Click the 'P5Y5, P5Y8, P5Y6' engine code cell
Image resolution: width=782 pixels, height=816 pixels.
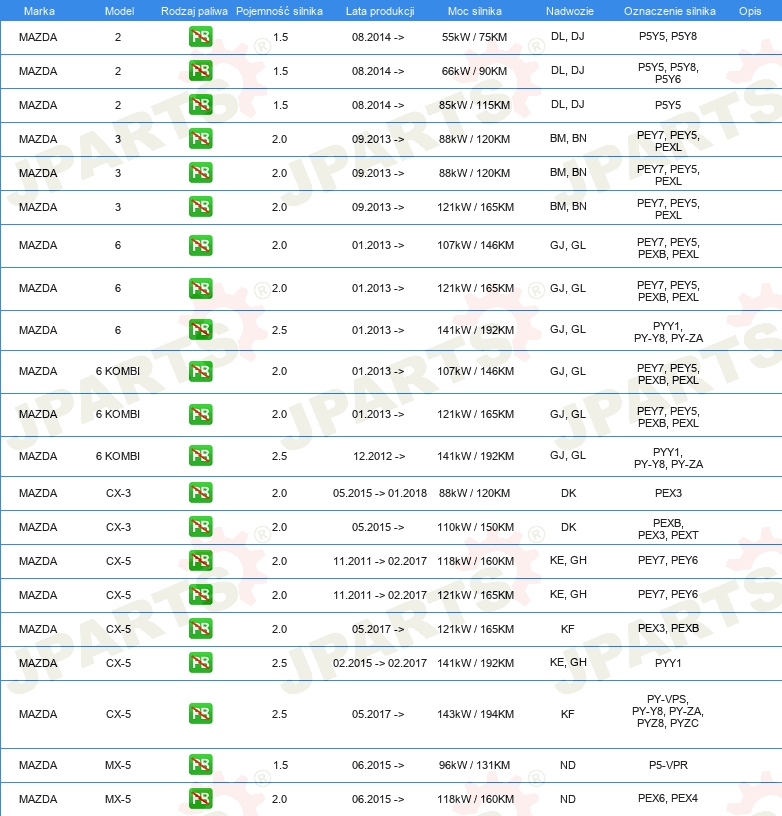pos(668,73)
